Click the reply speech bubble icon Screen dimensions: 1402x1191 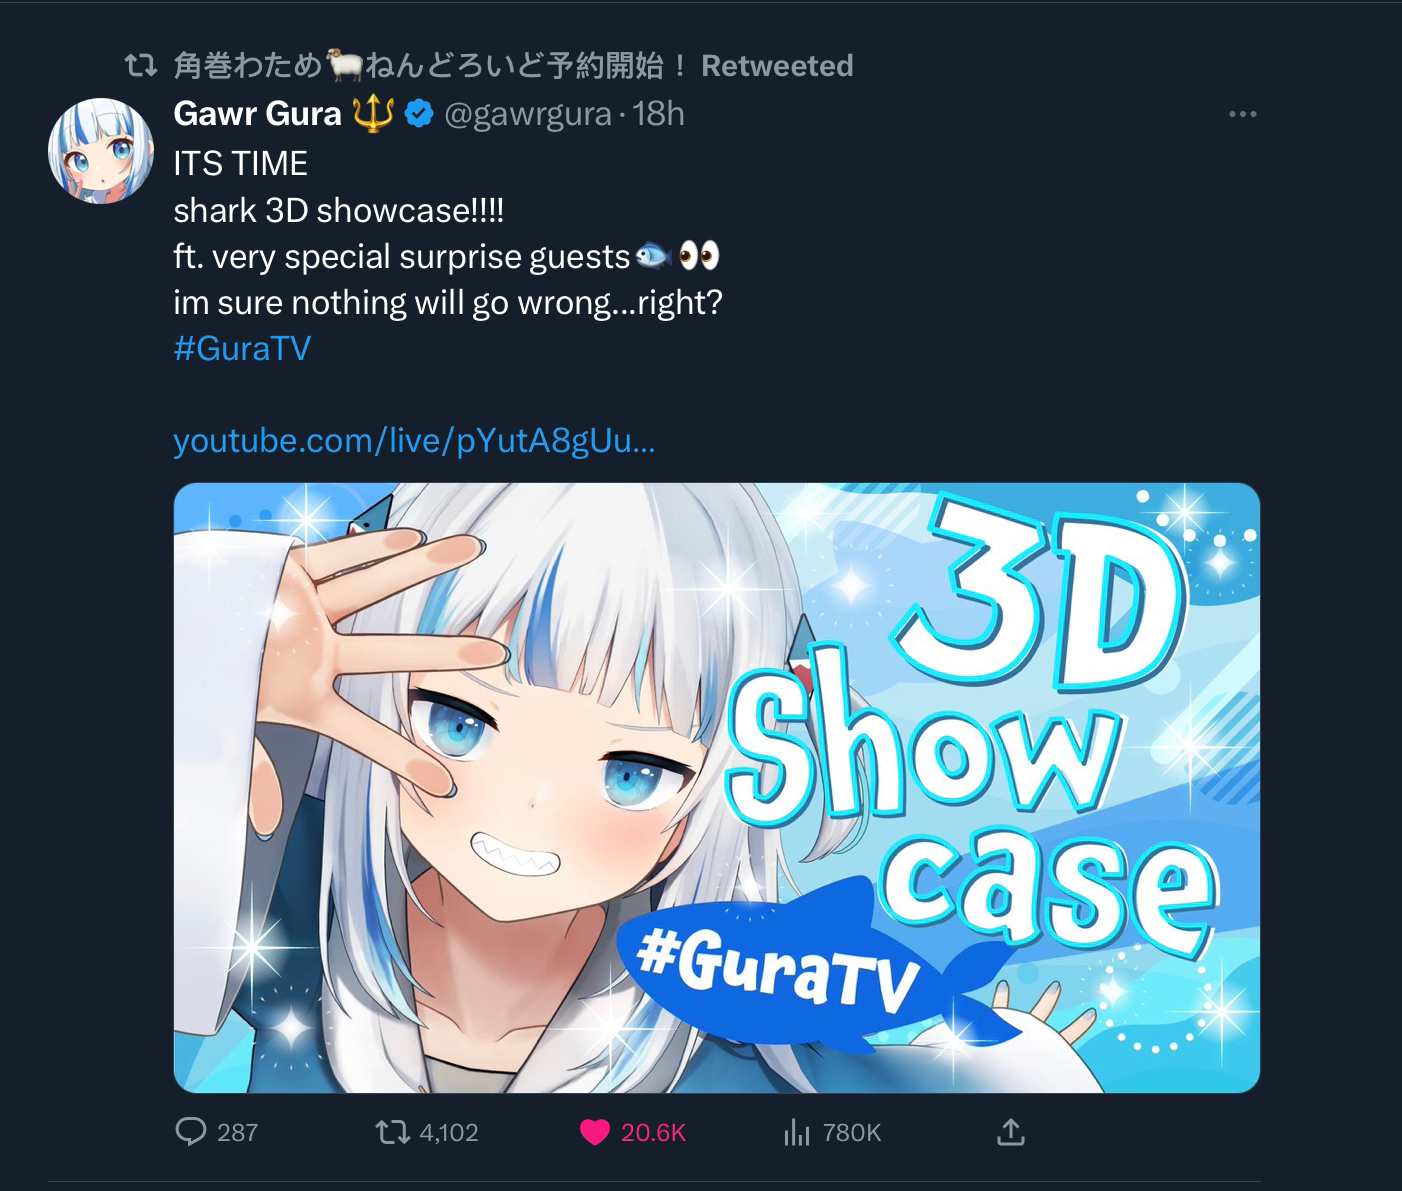[x=190, y=1132]
